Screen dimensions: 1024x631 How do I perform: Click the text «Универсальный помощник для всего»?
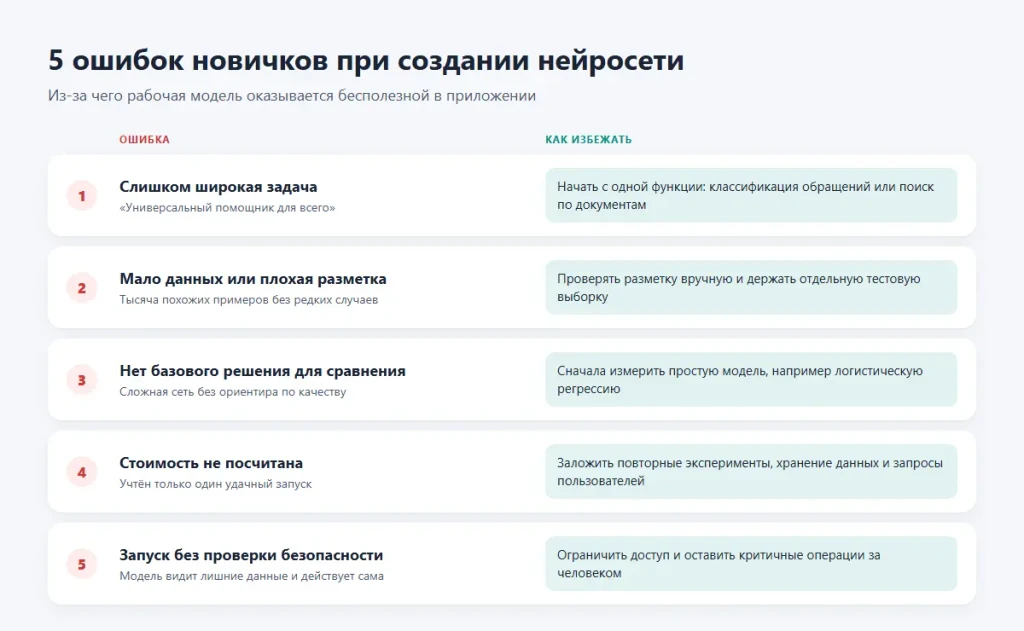(x=227, y=208)
